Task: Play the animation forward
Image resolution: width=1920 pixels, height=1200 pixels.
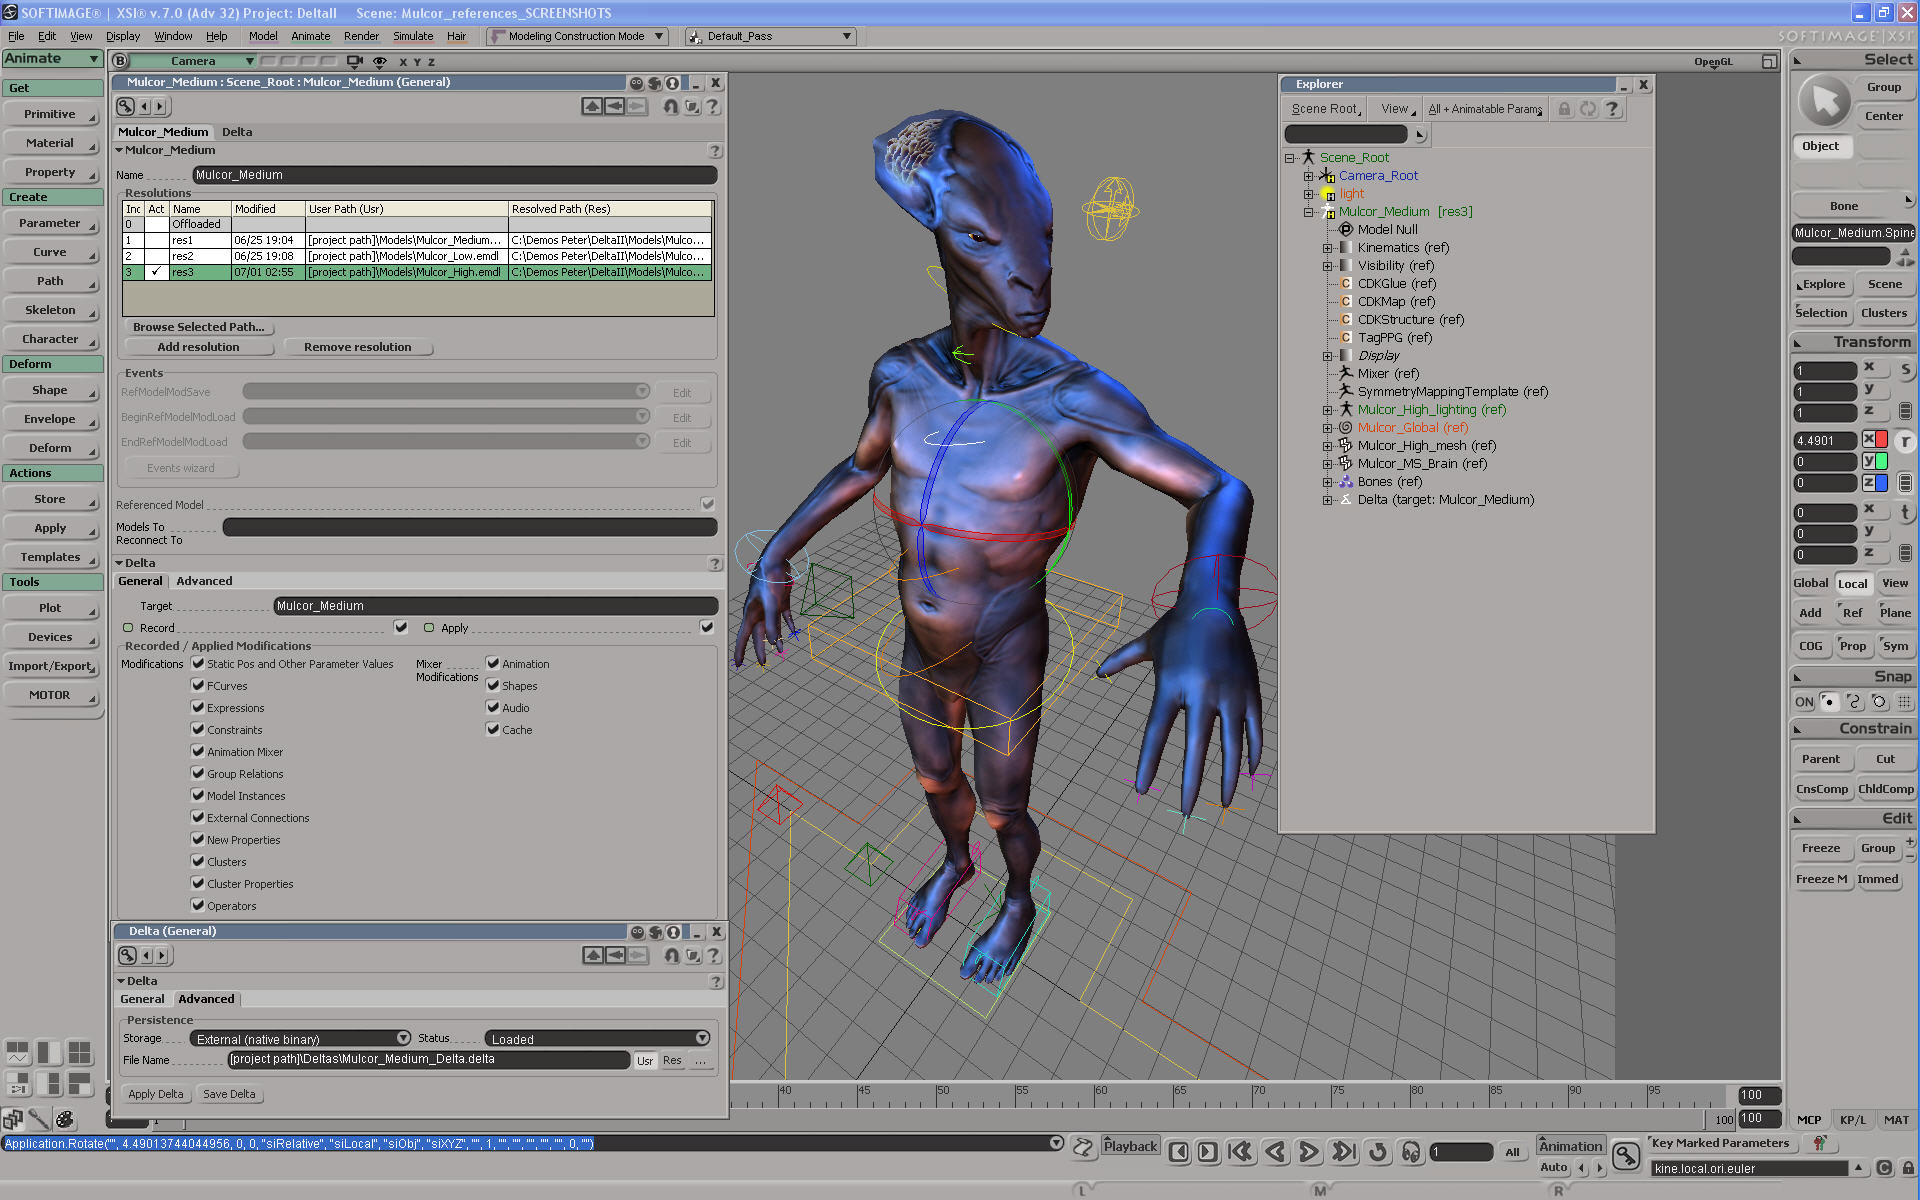Action: (x=1308, y=1152)
